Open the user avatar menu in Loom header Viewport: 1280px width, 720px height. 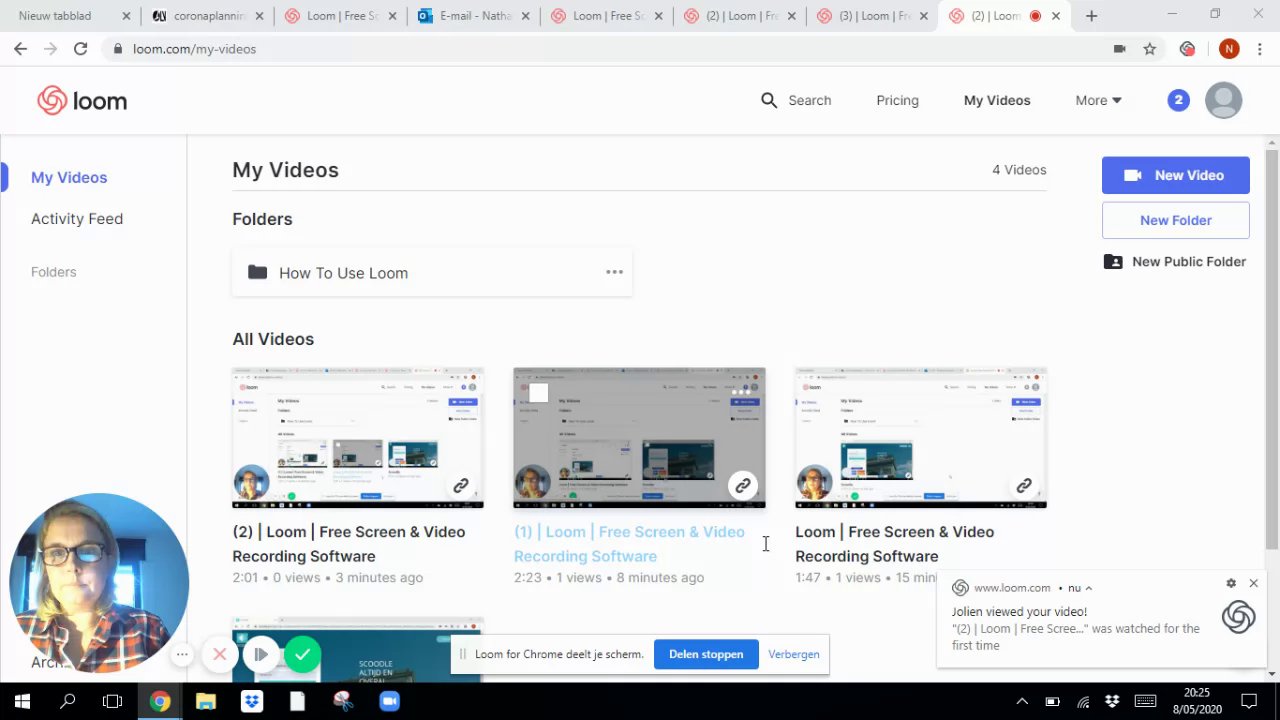(x=1223, y=100)
